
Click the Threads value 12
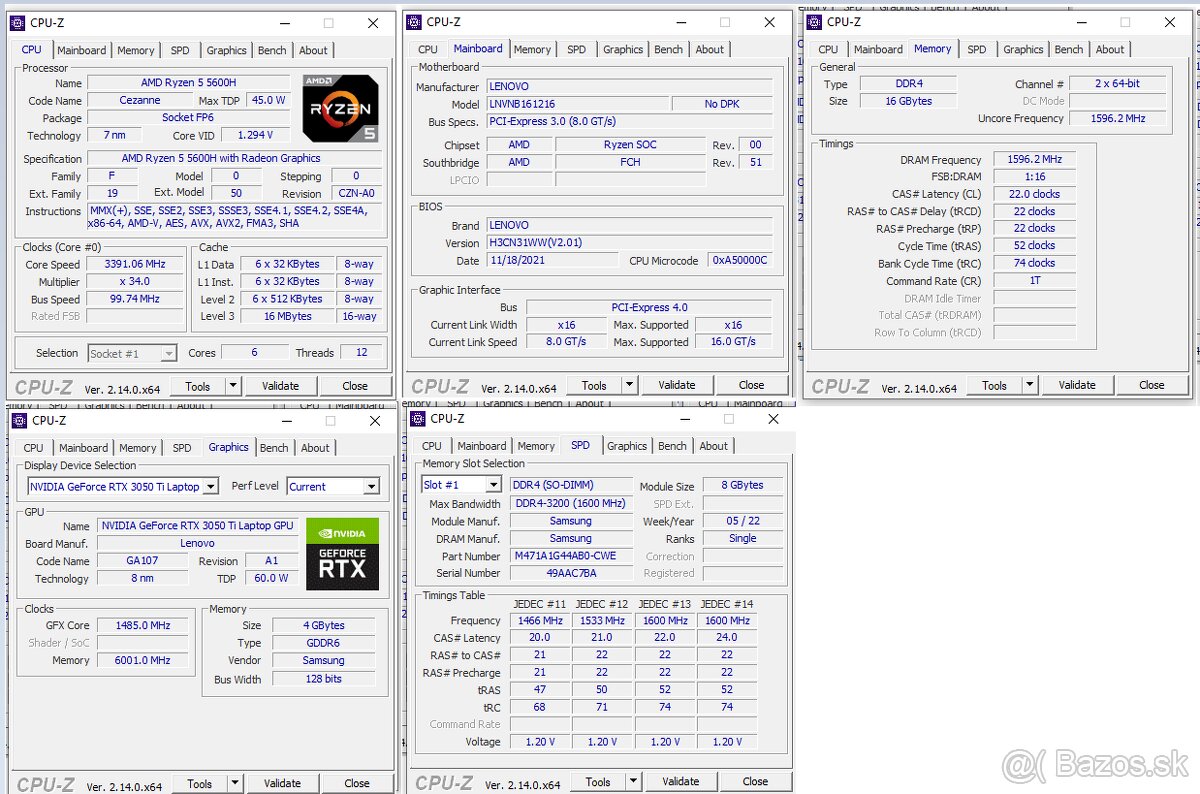[361, 352]
